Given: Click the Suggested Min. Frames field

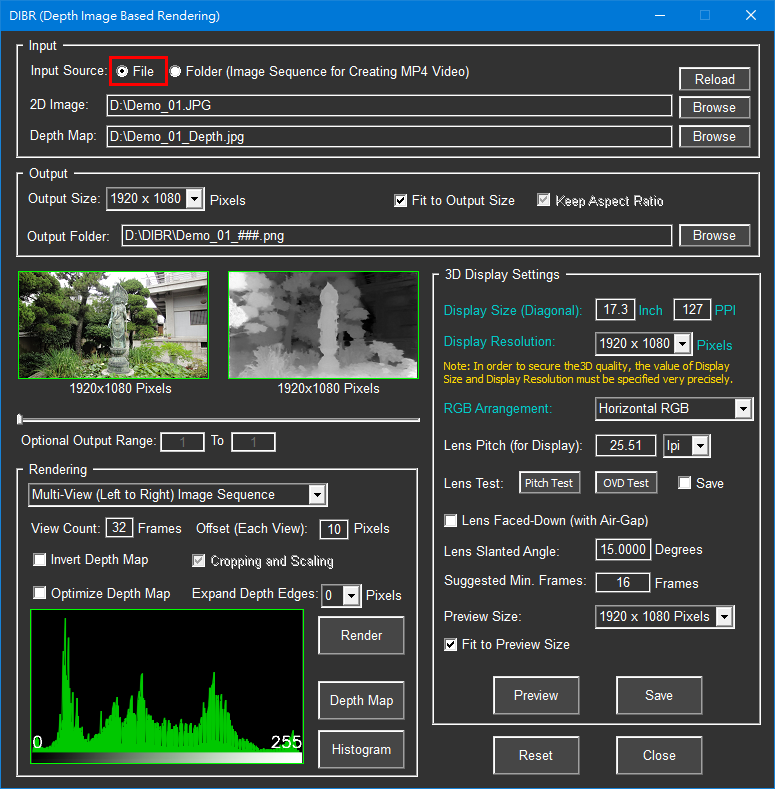Looking at the screenshot, I should click(623, 583).
